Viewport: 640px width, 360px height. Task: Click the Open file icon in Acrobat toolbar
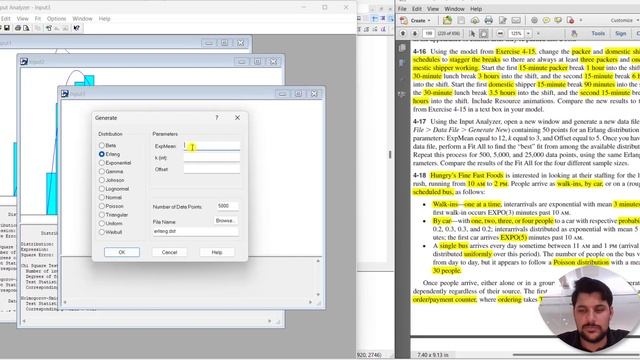447,20
